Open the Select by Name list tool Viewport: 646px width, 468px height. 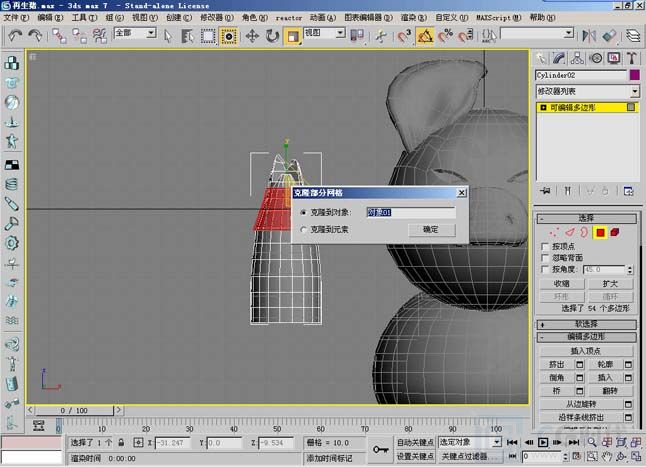coord(187,36)
